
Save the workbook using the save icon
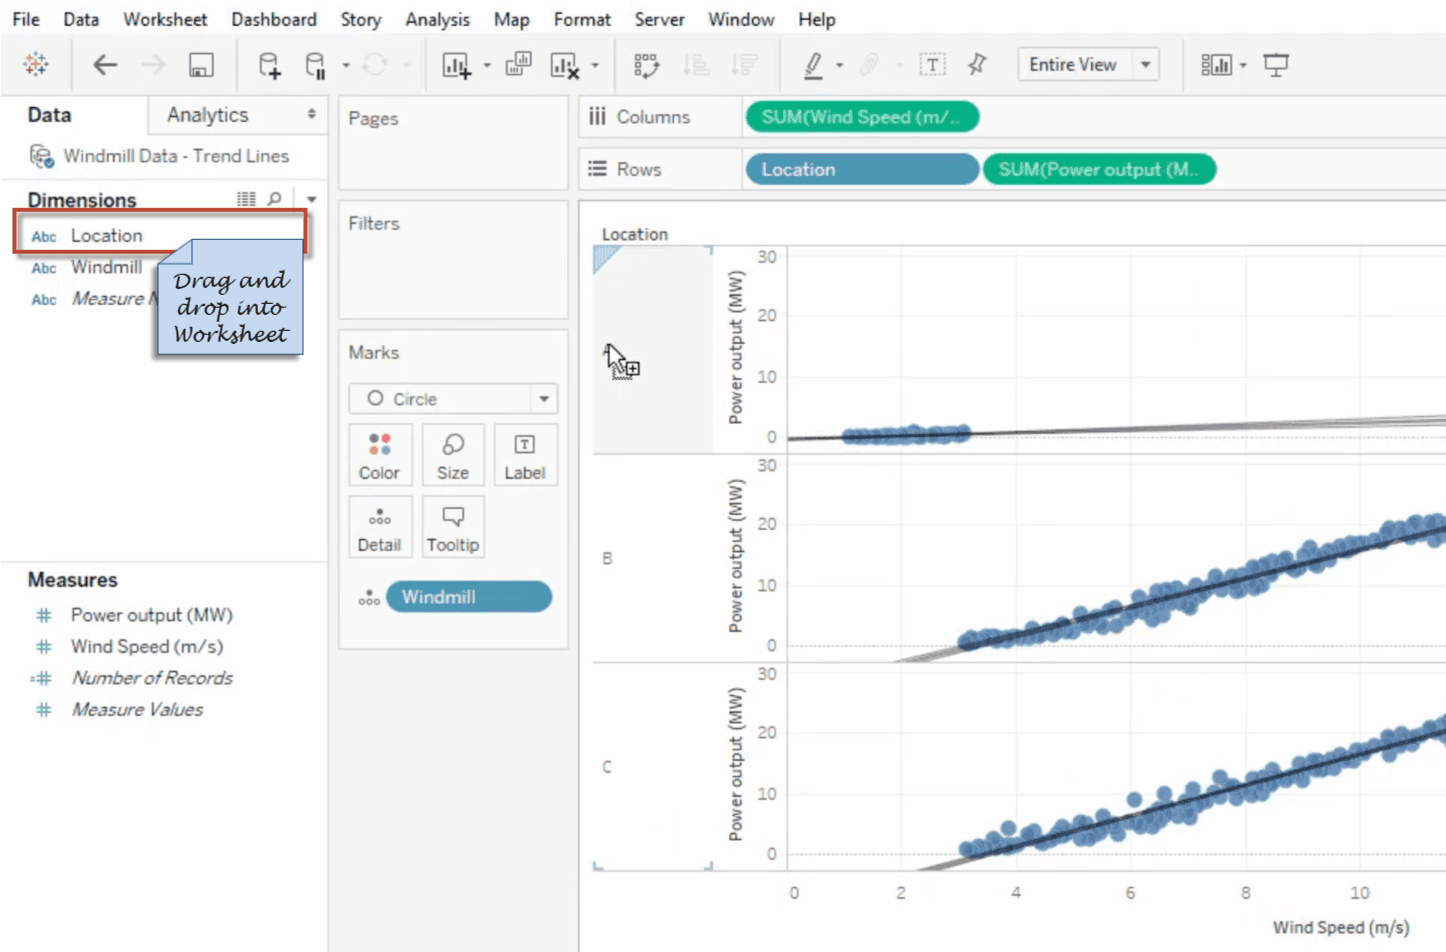199,64
